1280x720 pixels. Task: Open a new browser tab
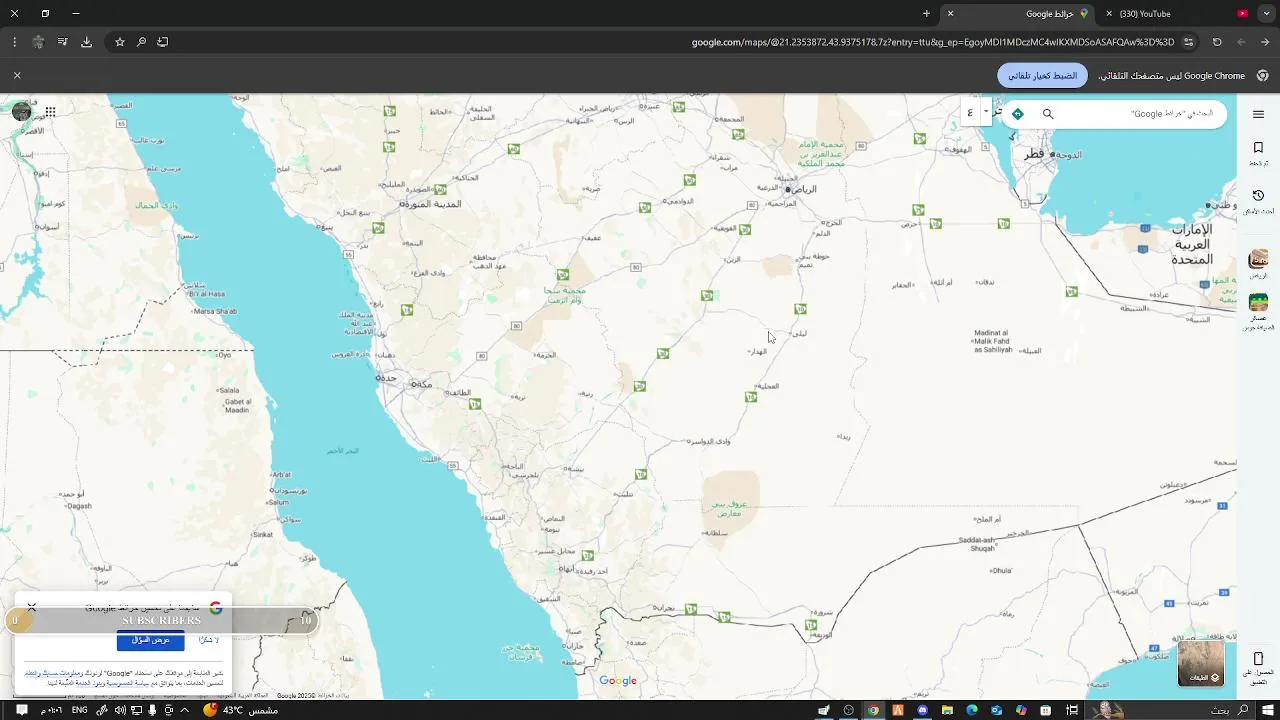[x=926, y=14]
